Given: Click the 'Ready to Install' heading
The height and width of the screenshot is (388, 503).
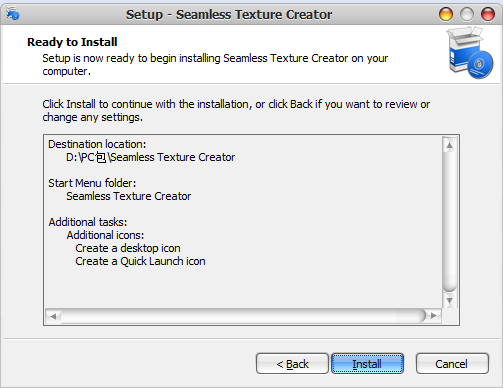Looking at the screenshot, I should click(72, 42).
